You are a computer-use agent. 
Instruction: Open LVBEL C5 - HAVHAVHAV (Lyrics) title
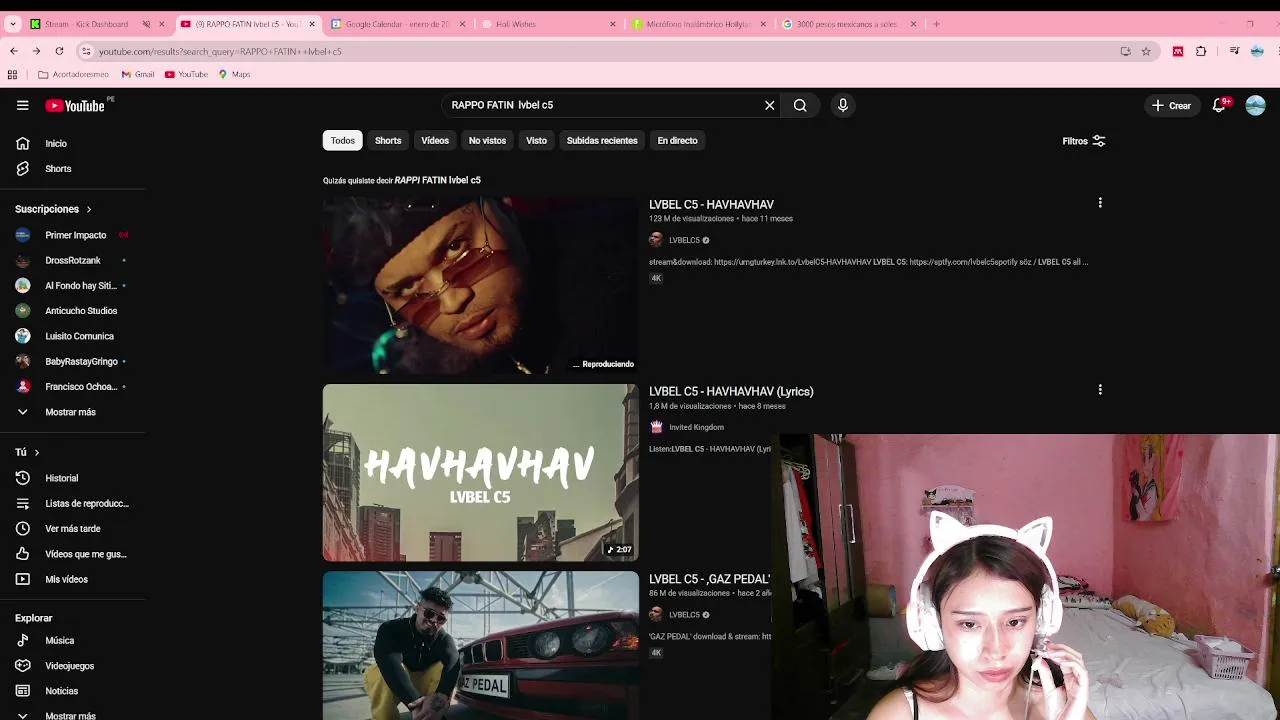[731, 391]
